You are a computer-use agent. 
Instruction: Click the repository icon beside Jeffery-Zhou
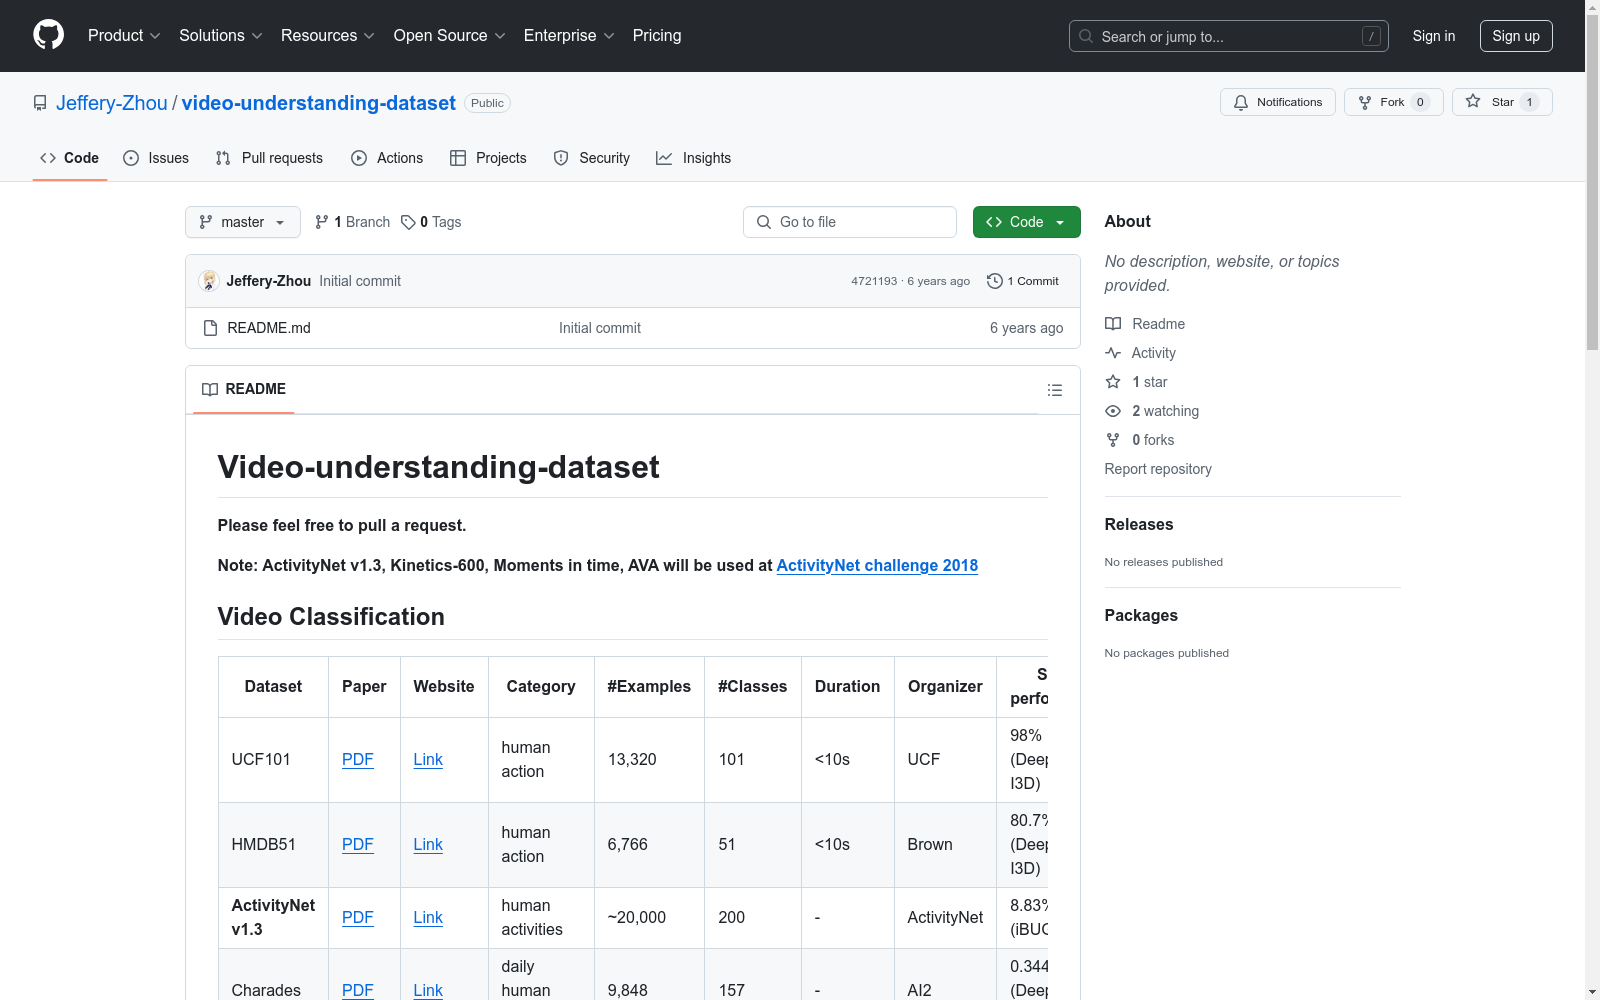(x=40, y=103)
